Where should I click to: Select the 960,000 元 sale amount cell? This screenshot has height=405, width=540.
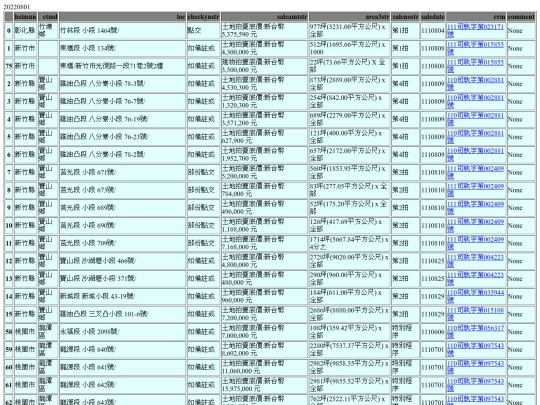(264, 297)
